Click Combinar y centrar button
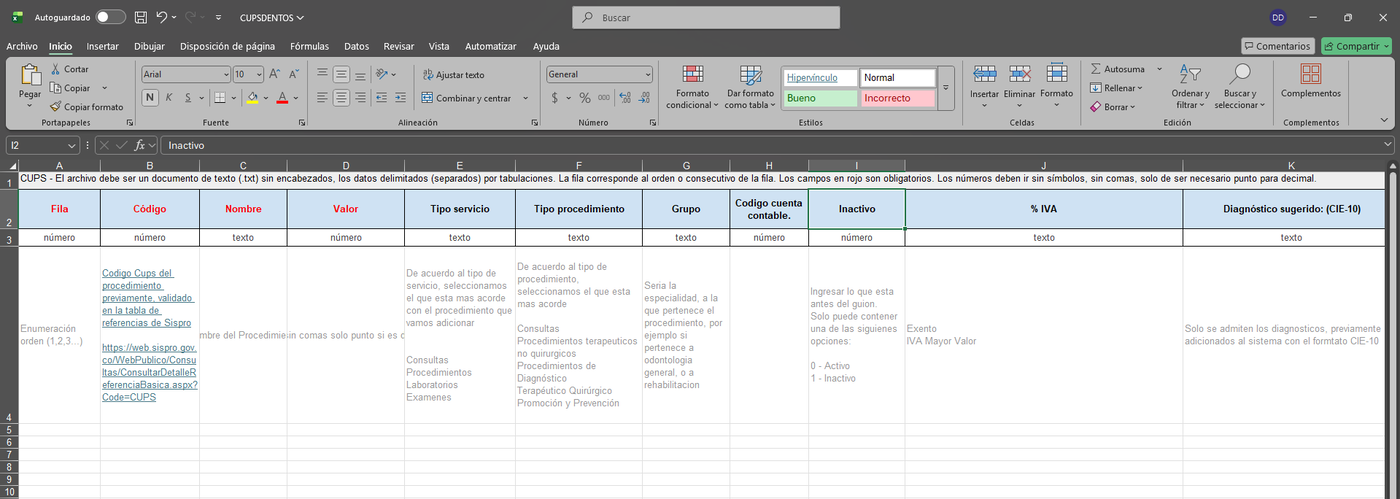1400x499 pixels. [x=466, y=98]
